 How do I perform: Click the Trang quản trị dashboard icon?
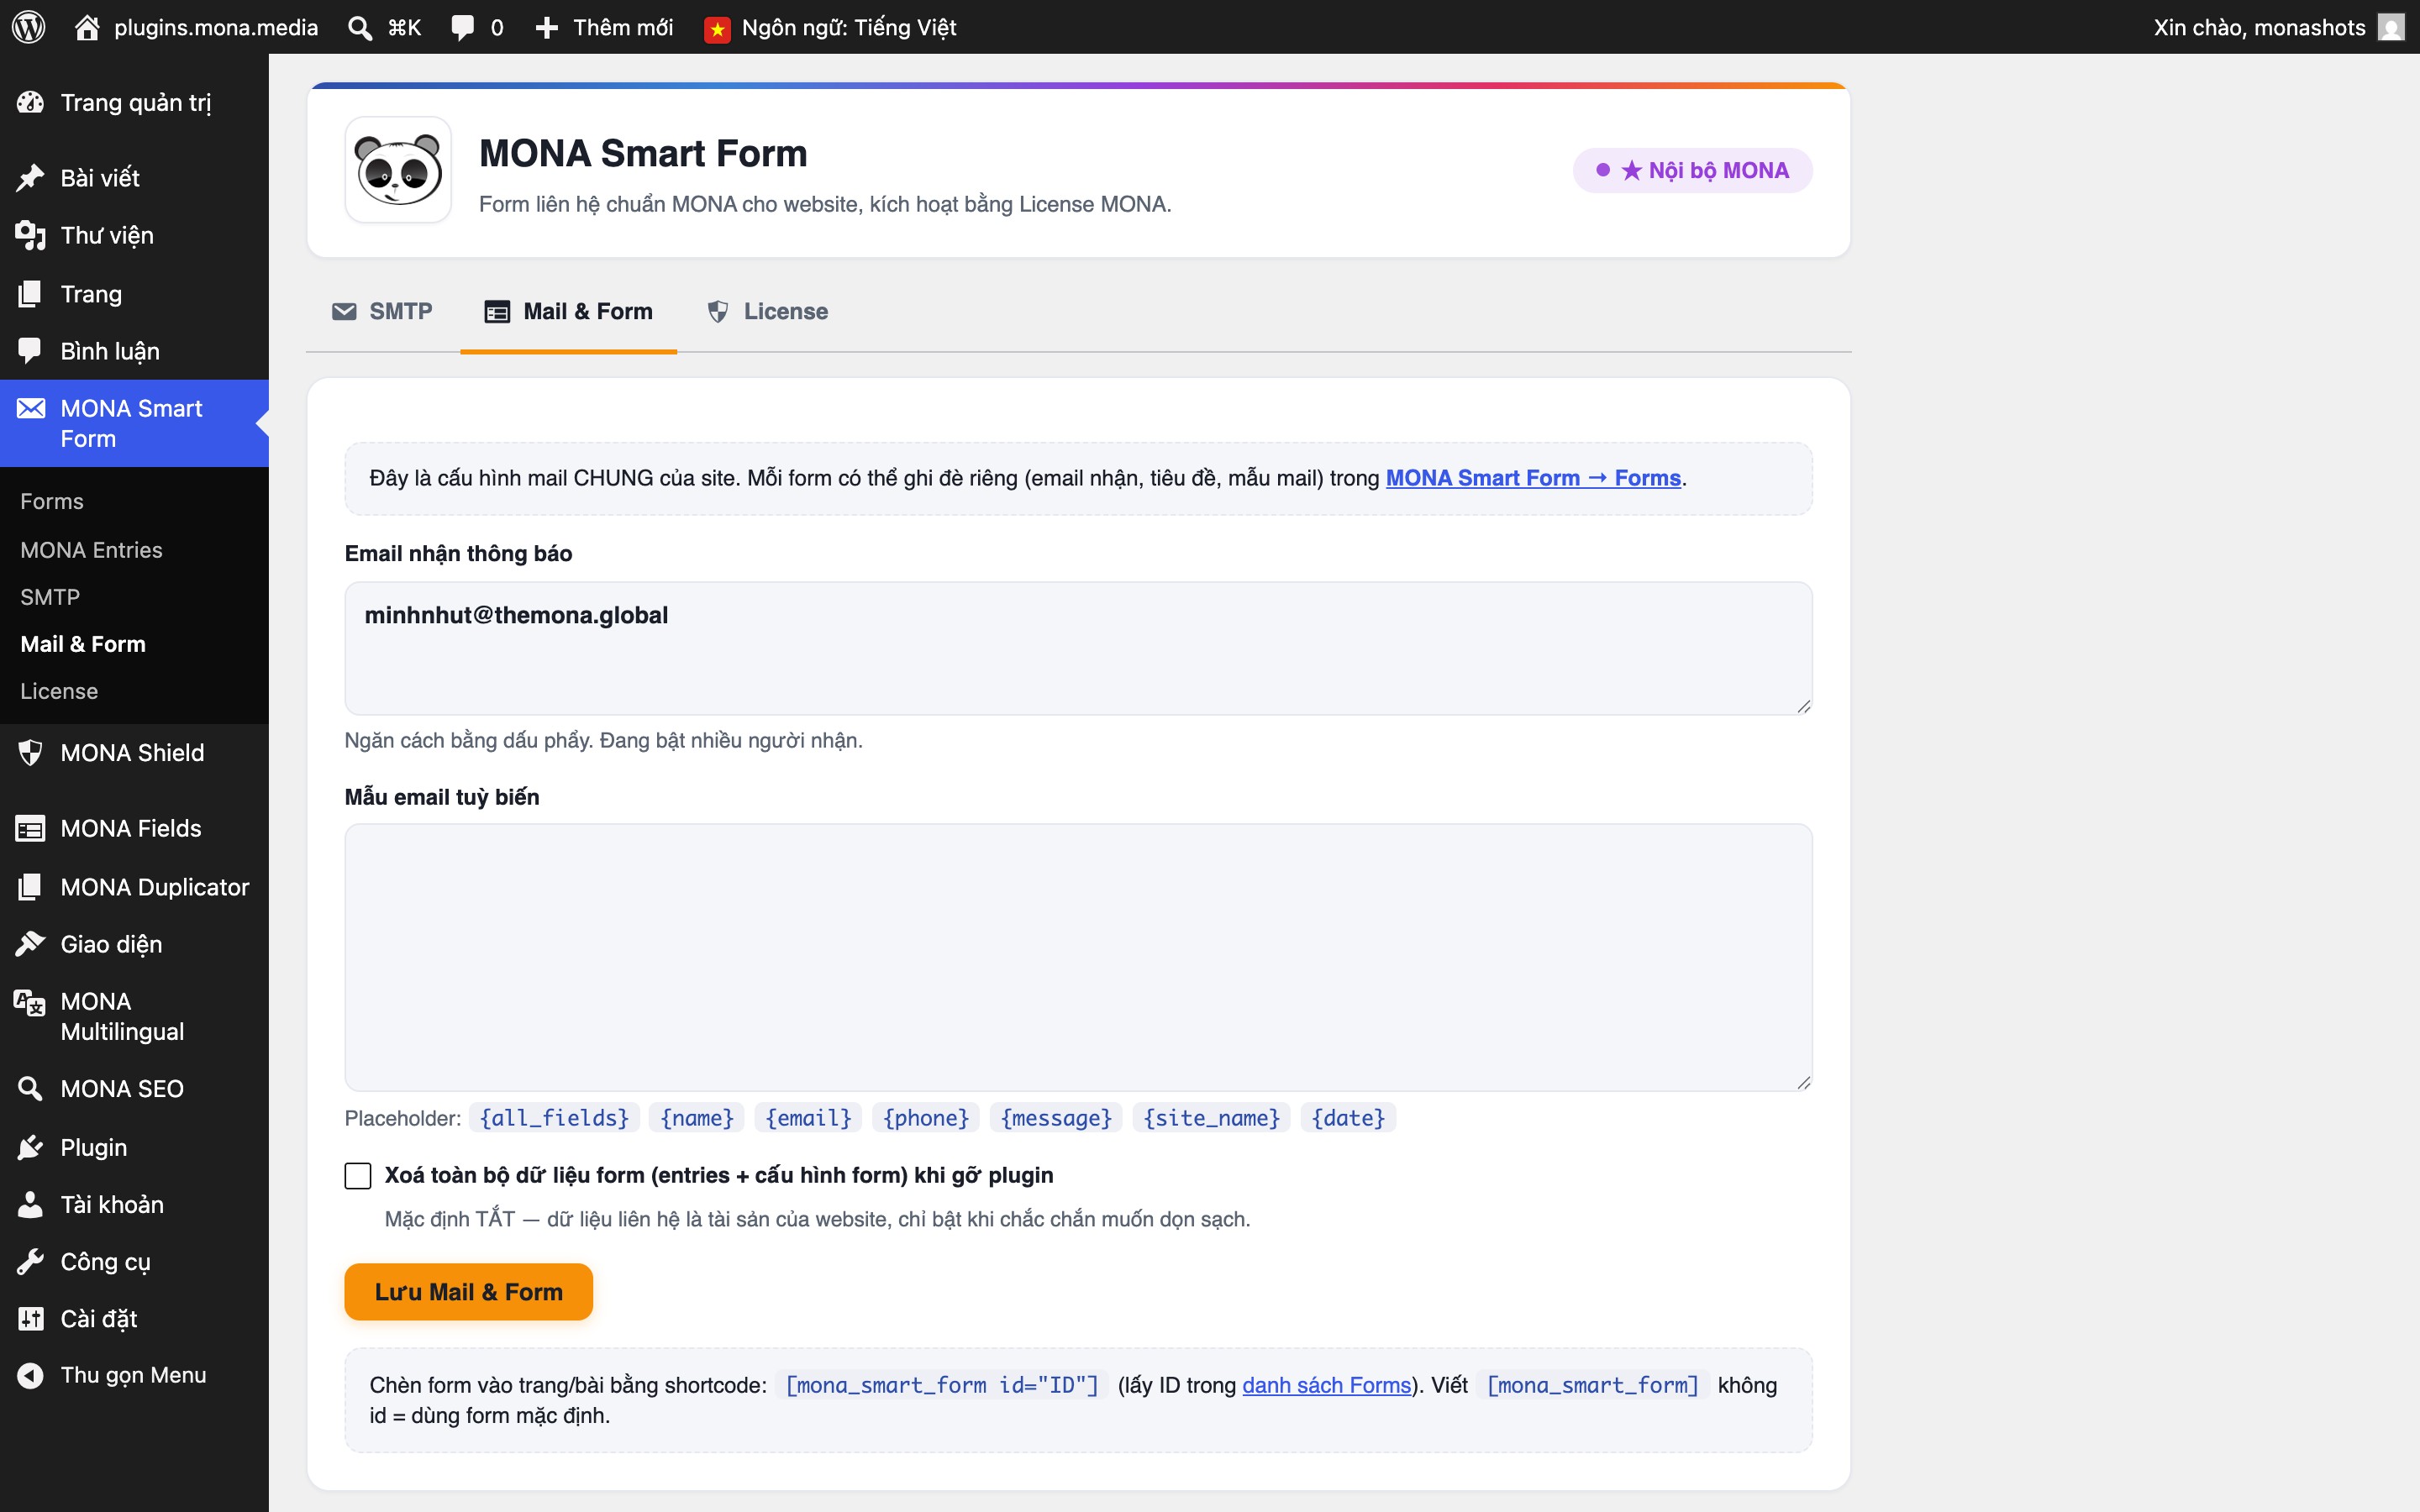coord(30,102)
